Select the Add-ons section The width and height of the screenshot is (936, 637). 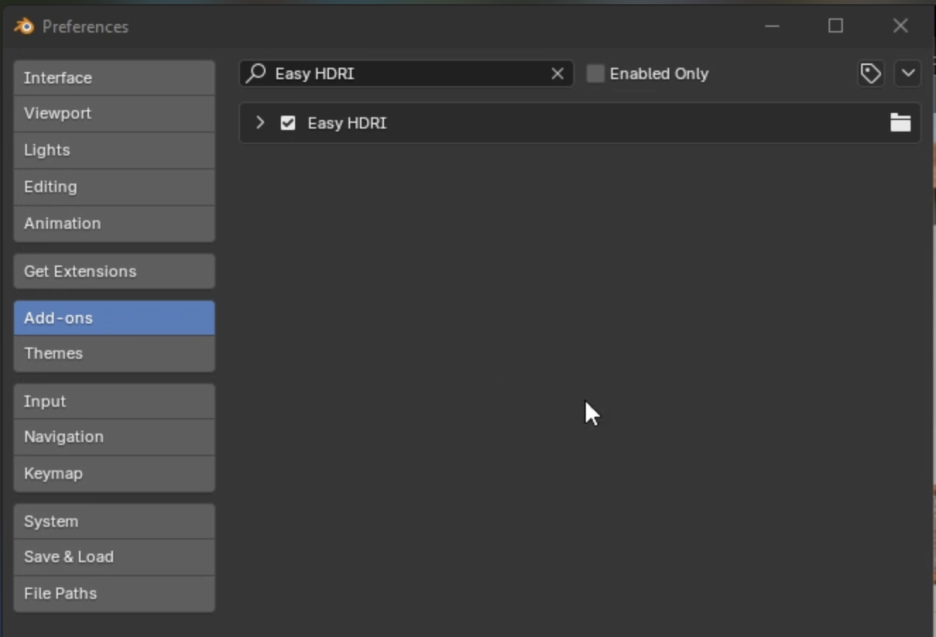pyautogui.click(x=114, y=318)
